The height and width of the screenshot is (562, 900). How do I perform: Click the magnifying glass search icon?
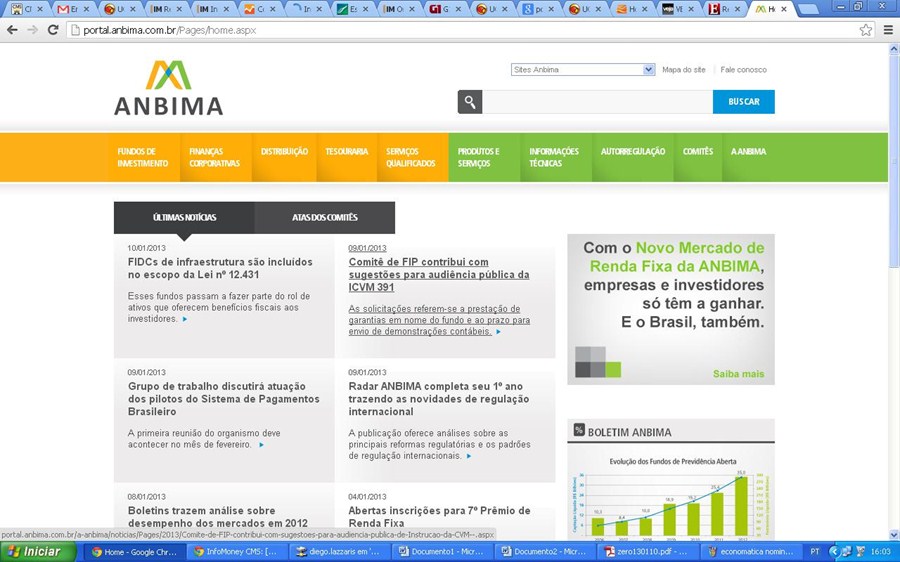470,102
